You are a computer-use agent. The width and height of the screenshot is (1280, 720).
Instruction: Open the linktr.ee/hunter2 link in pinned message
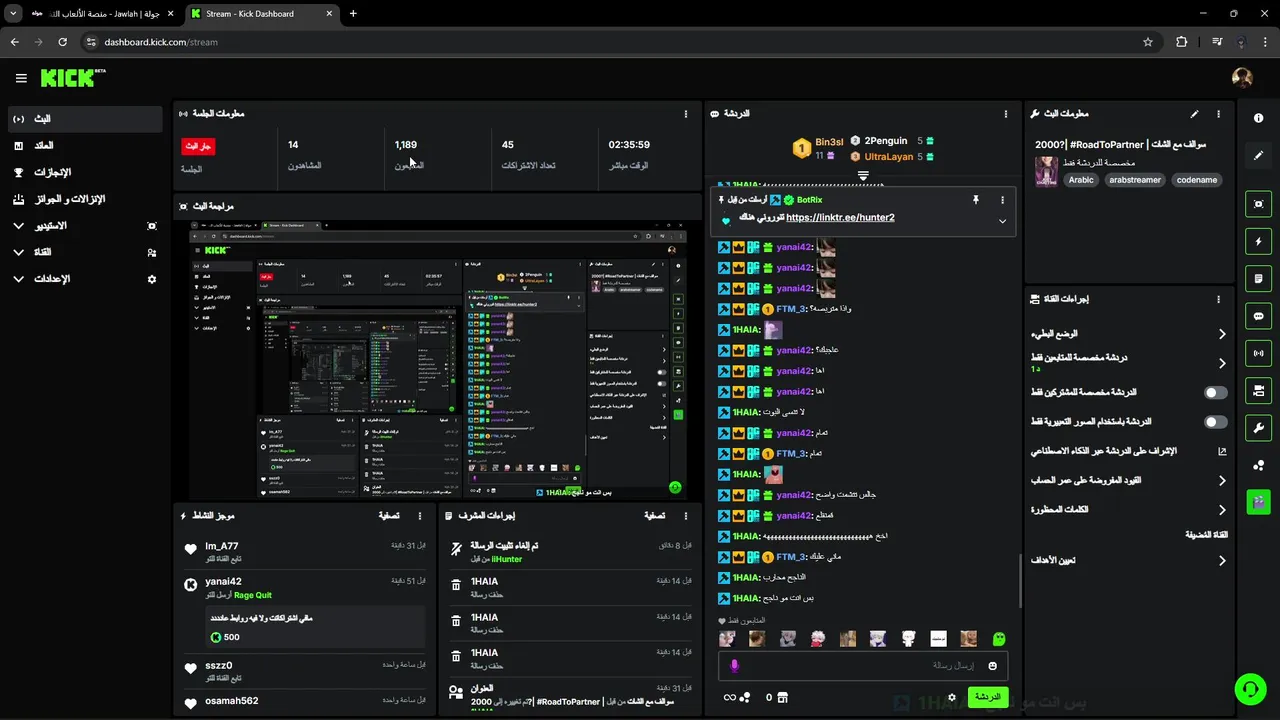point(840,217)
